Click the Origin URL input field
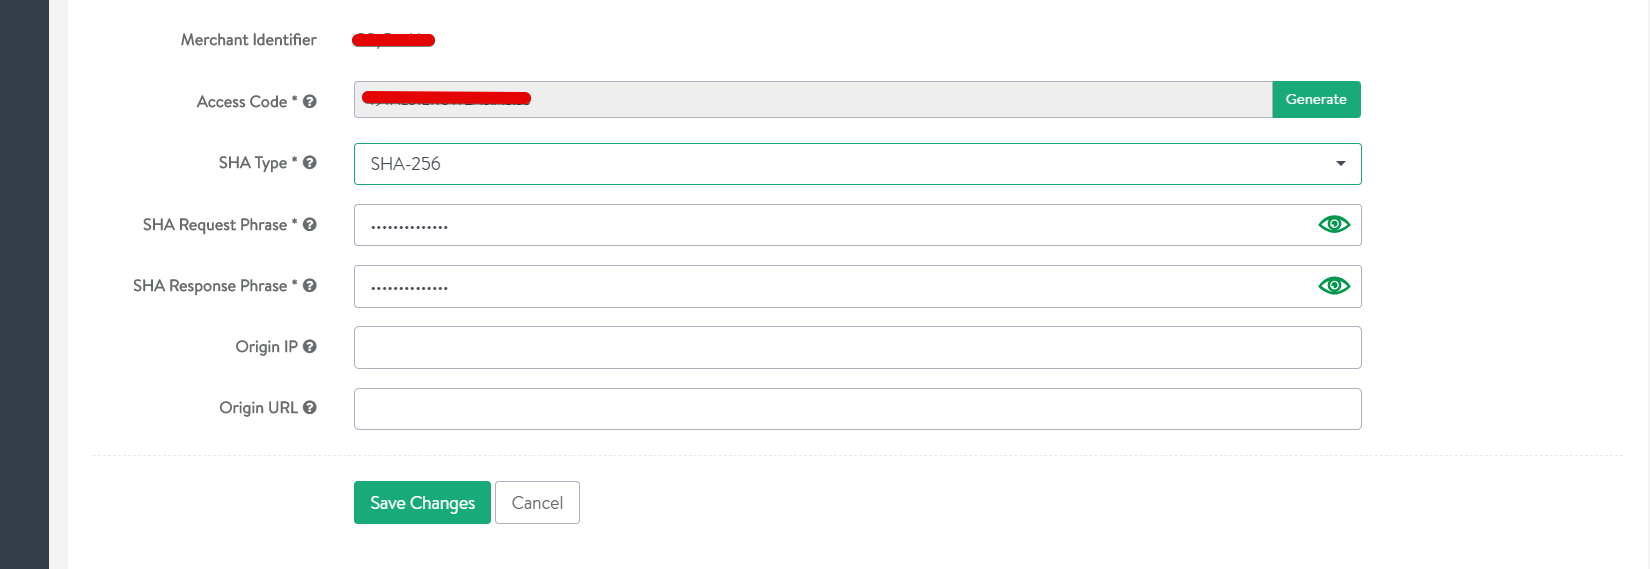1650x569 pixels. click(857, 409)
